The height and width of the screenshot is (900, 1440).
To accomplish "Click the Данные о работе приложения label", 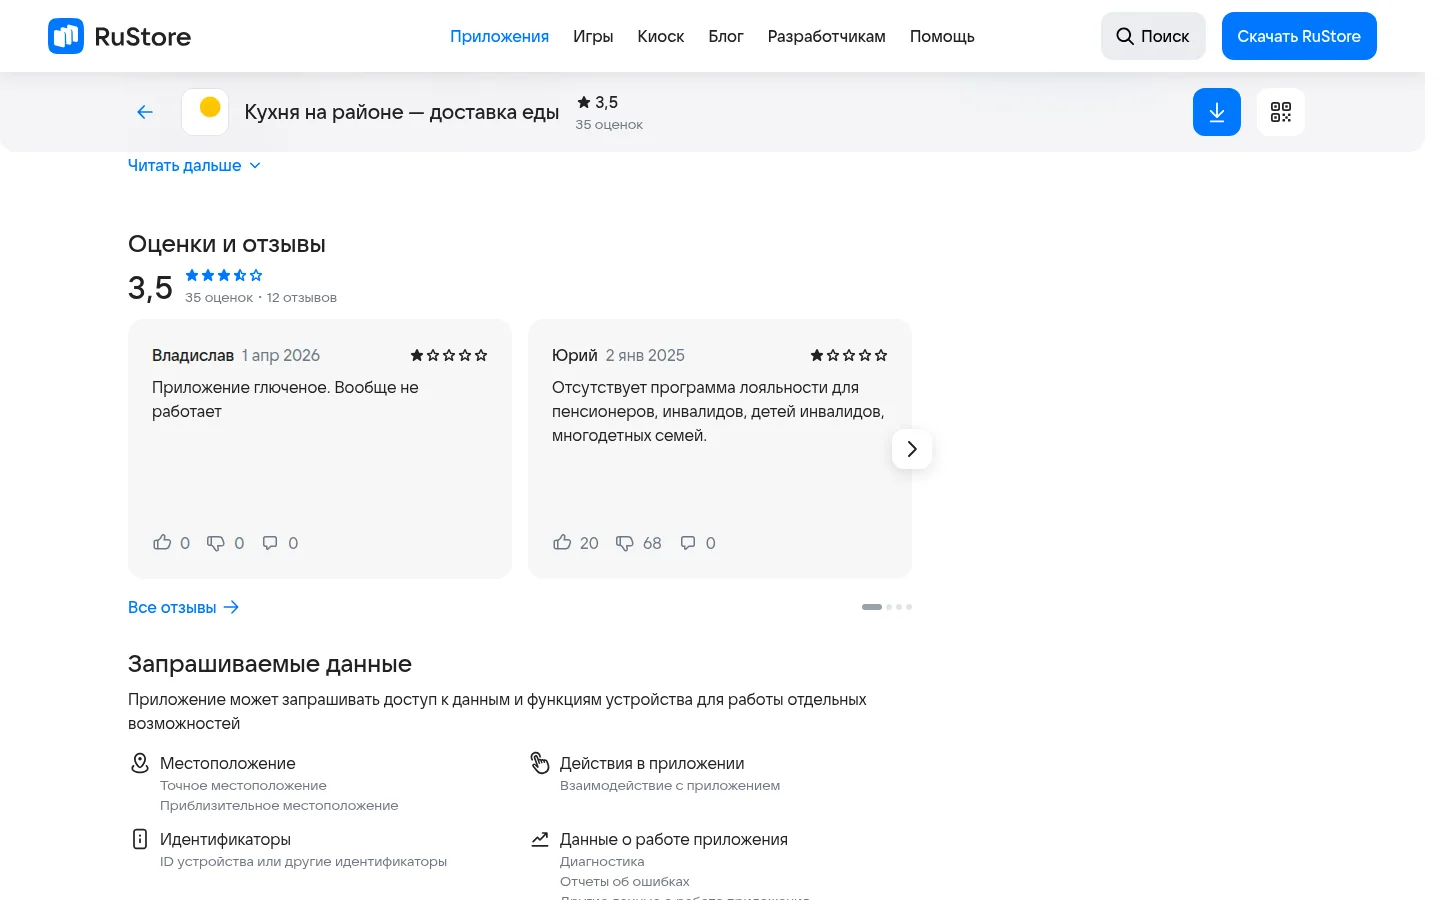I will point(674,839).
